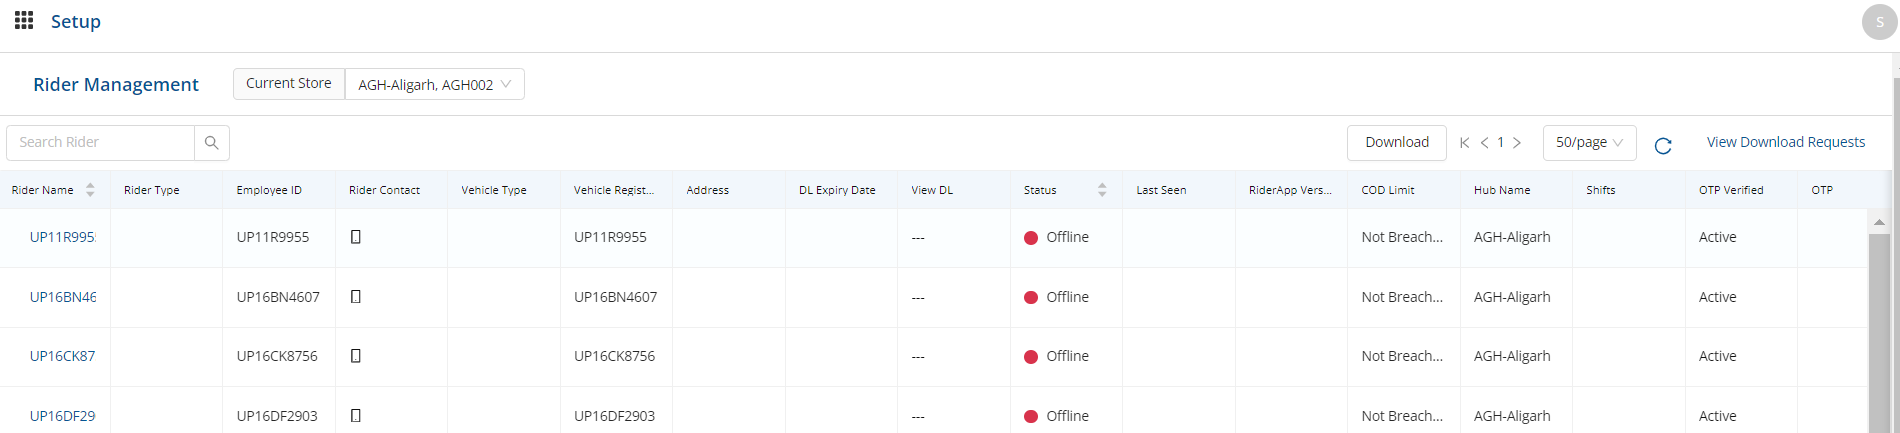The width and height of the screenshot is (1900, 433).
Task: Click the search magnifier icon
Action: (x=212, y=143)
